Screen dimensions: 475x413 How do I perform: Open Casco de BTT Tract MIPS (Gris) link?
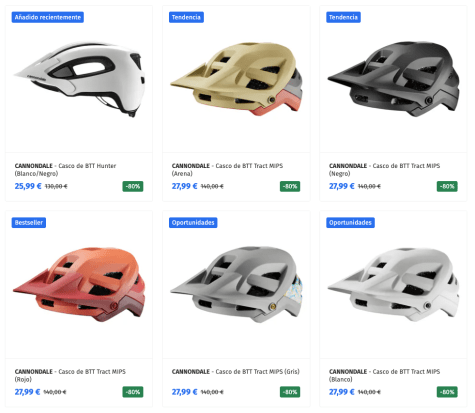click(x=236, y=372)
